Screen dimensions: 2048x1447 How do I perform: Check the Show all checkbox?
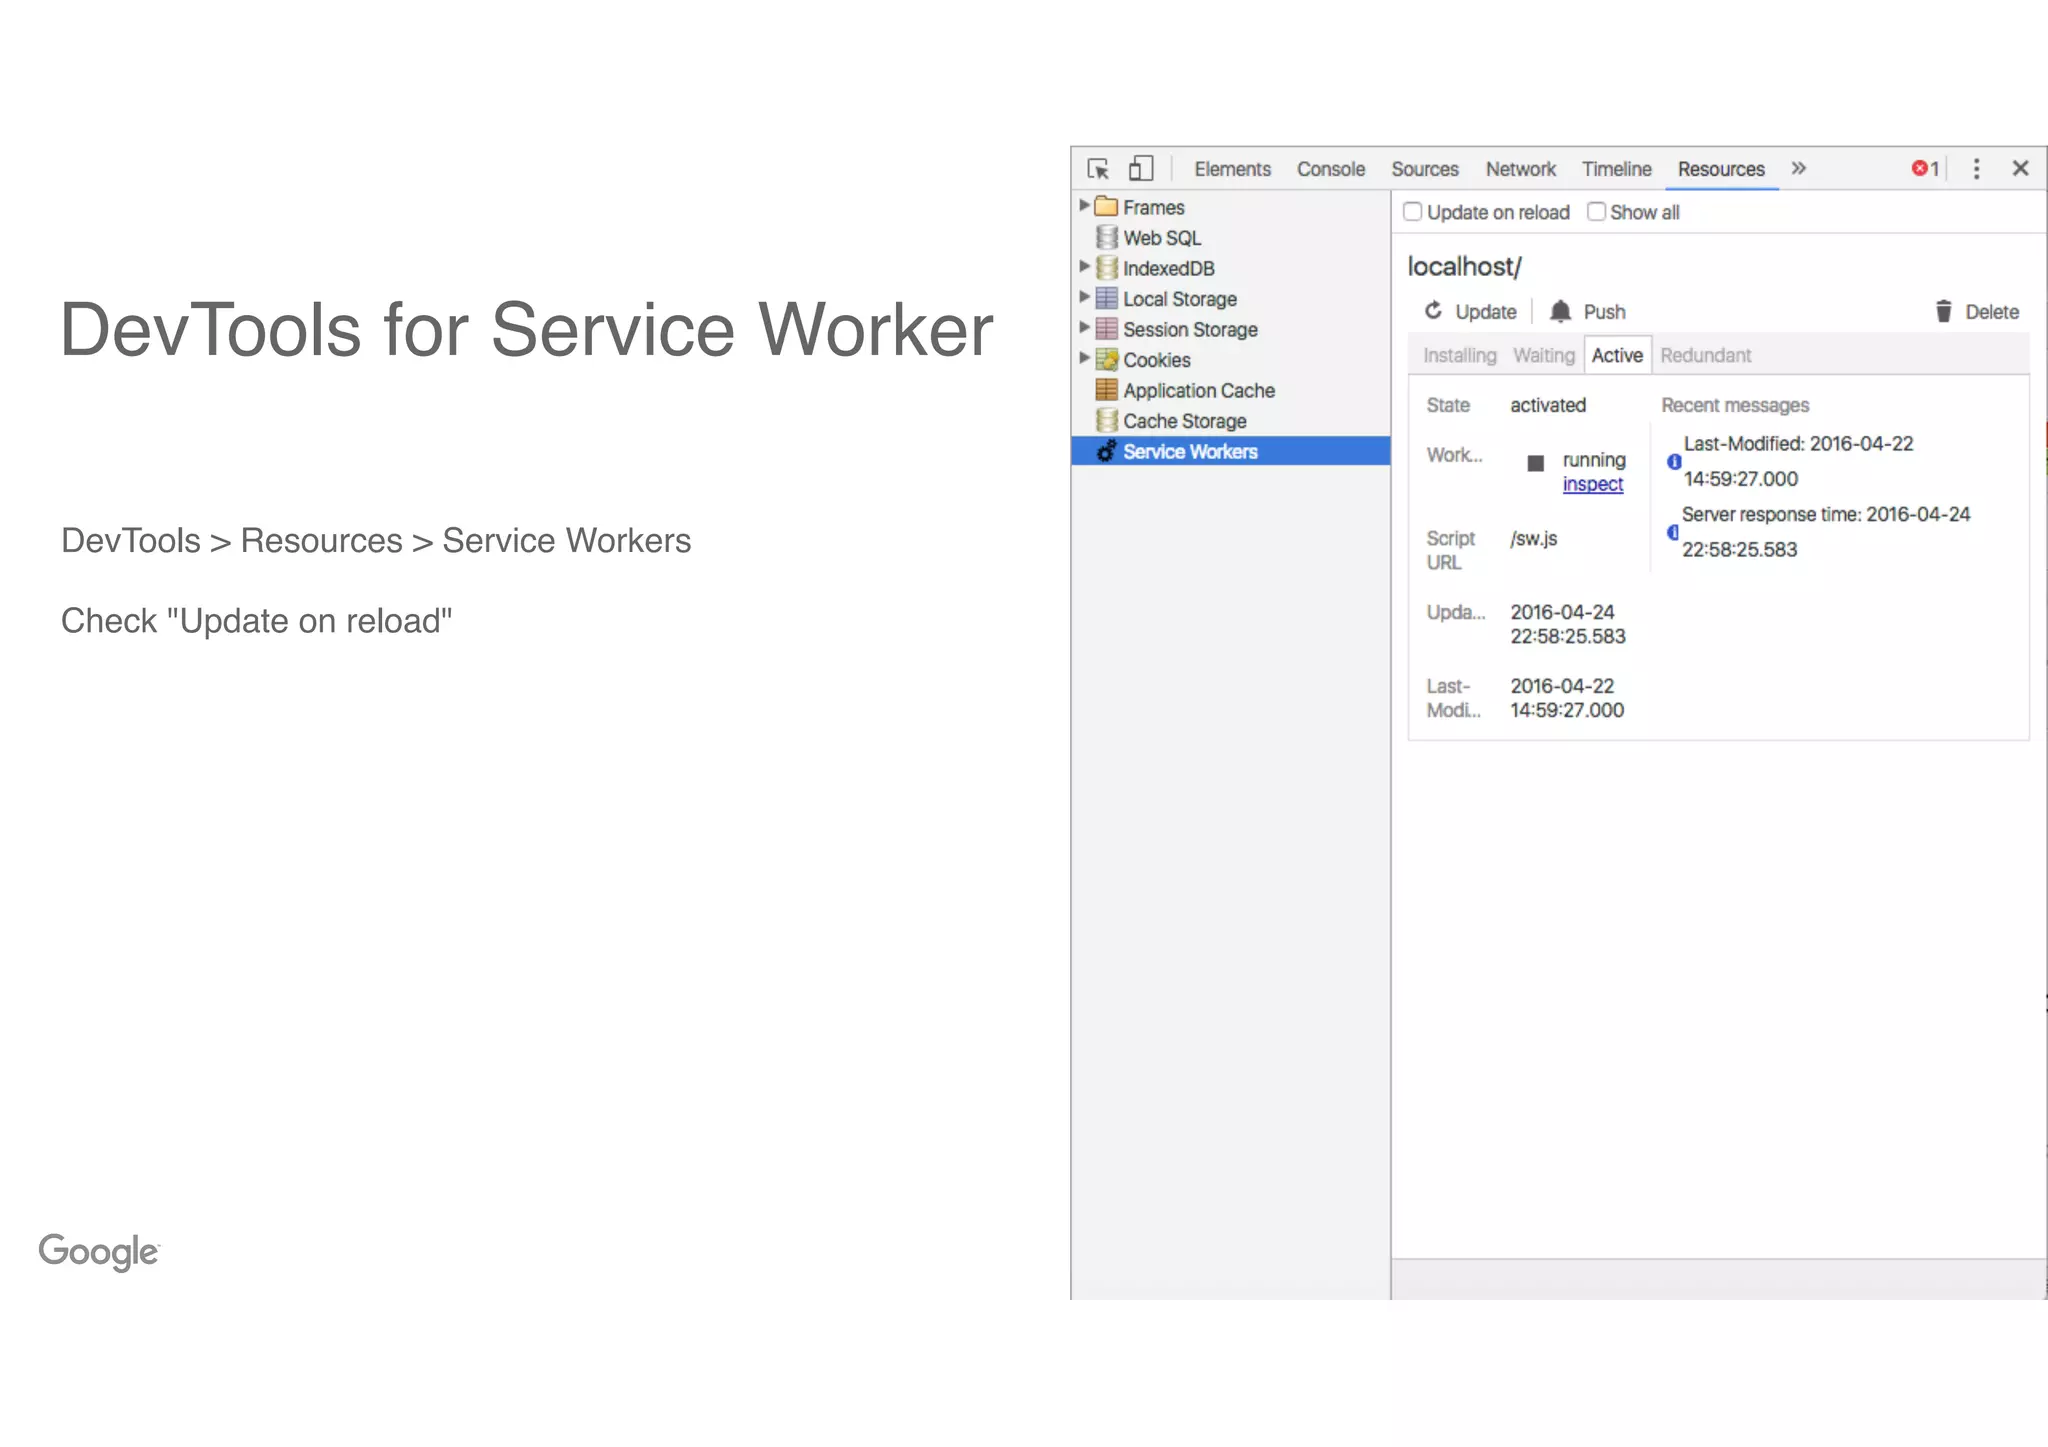[1596, 212]
